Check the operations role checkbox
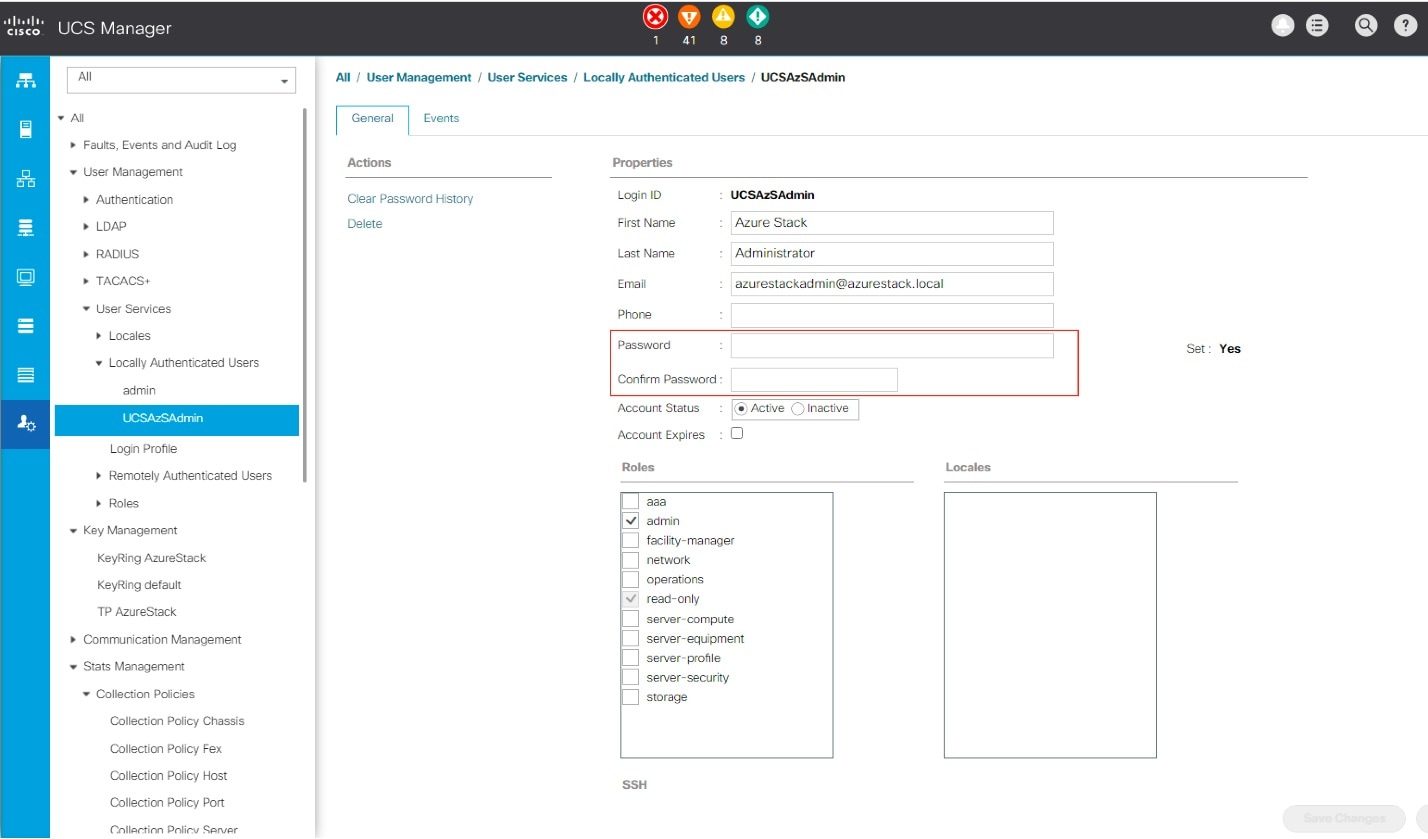 point(630,579)
